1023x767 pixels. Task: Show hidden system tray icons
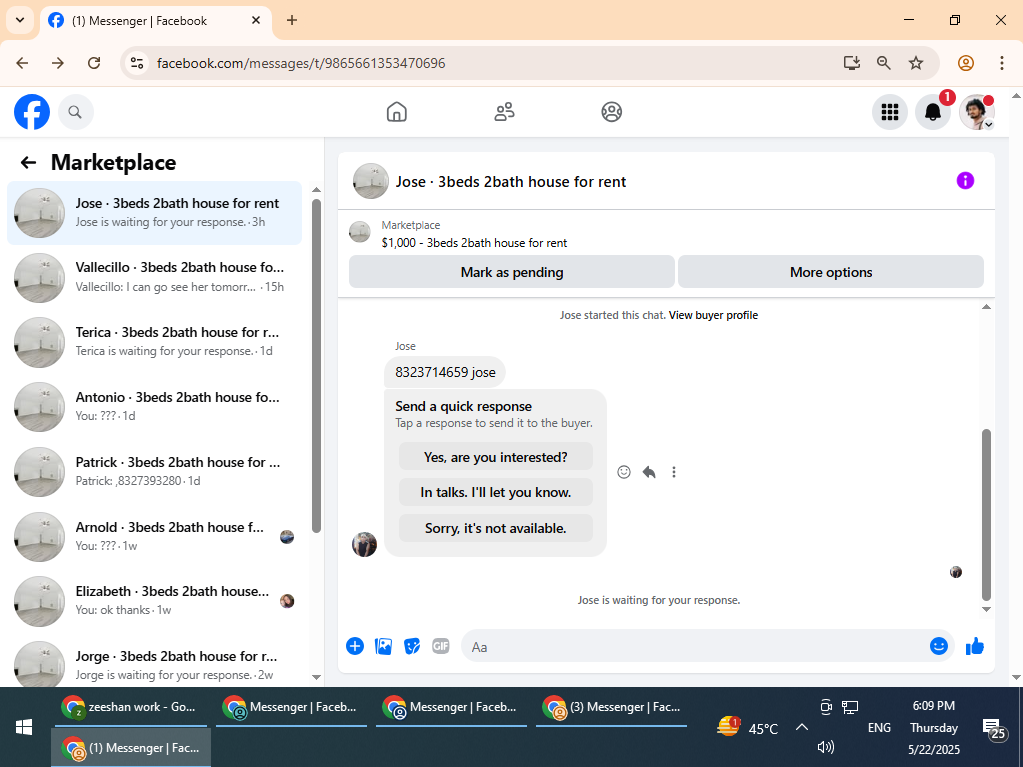tap(802, 727)
